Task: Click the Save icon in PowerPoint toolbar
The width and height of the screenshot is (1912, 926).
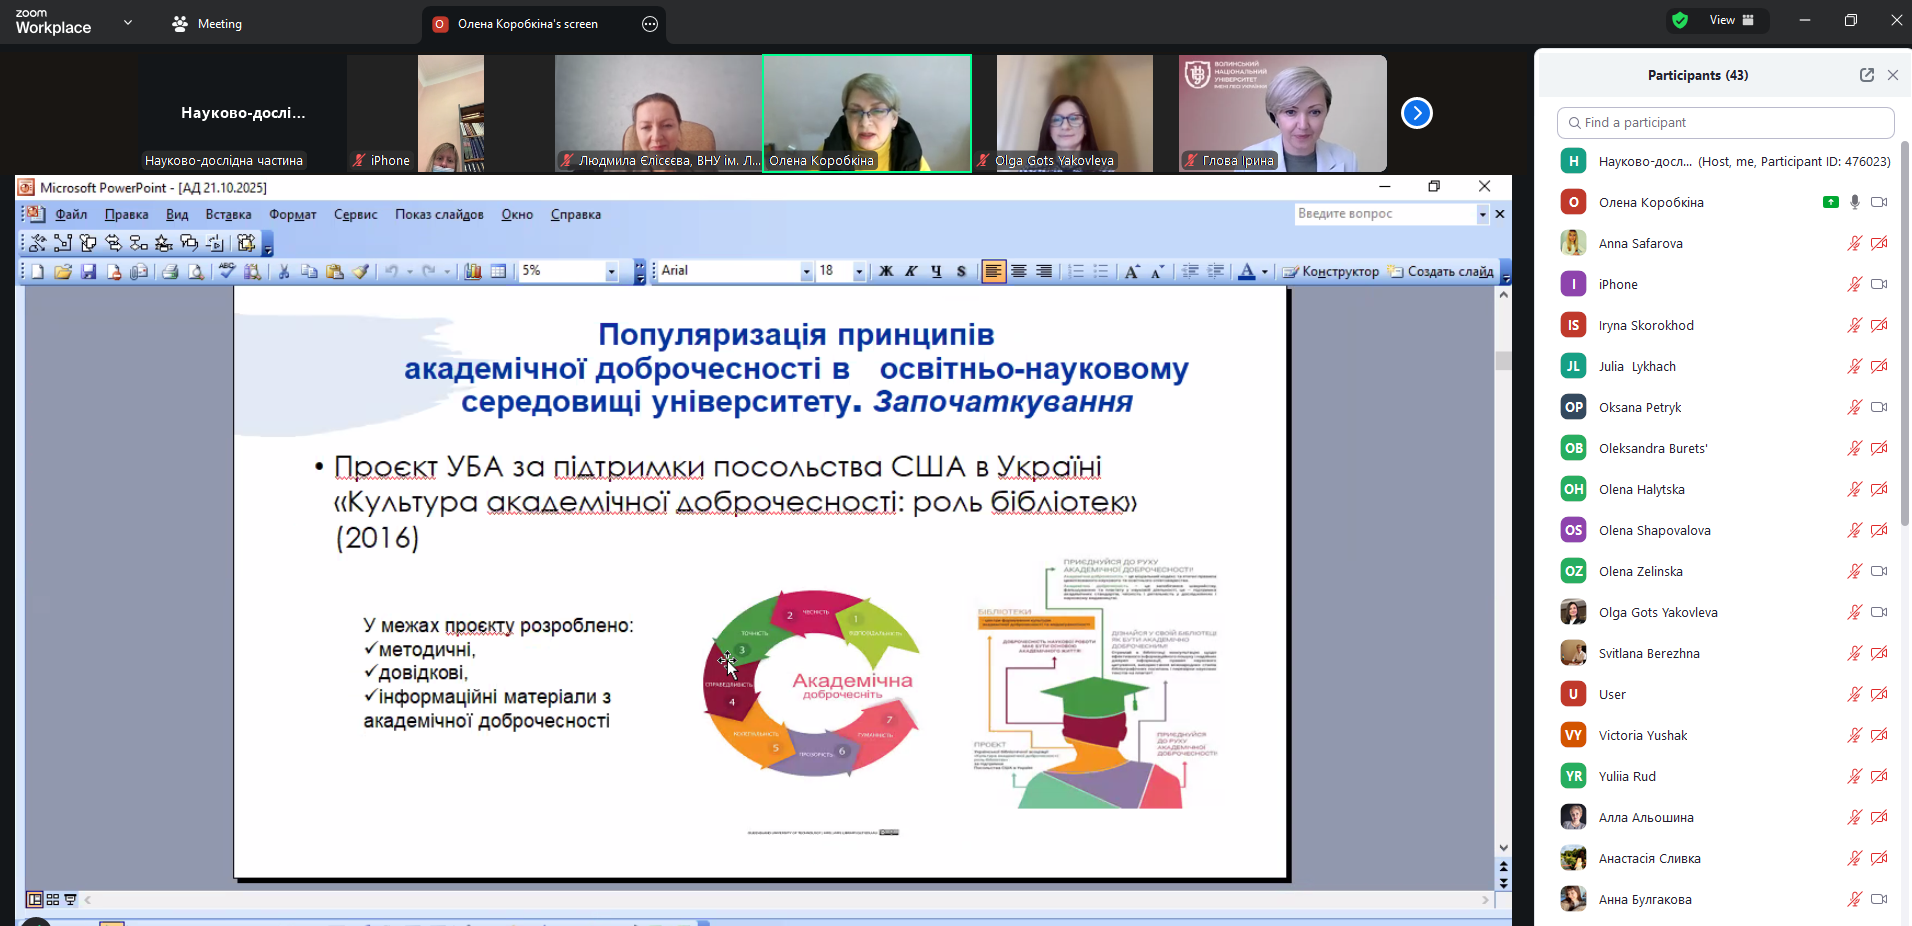Action: click(x=88, y=271)
